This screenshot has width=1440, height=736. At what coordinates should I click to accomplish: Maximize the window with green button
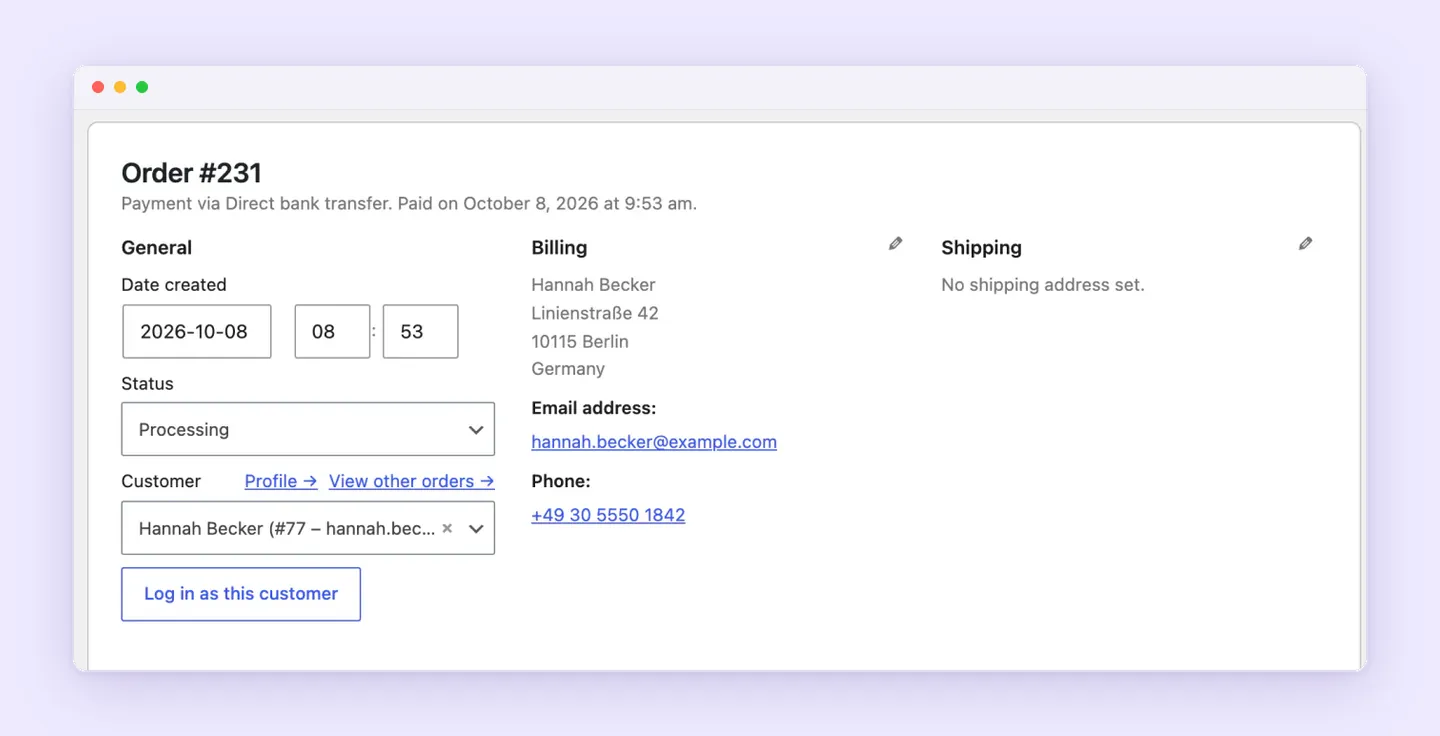142,87
